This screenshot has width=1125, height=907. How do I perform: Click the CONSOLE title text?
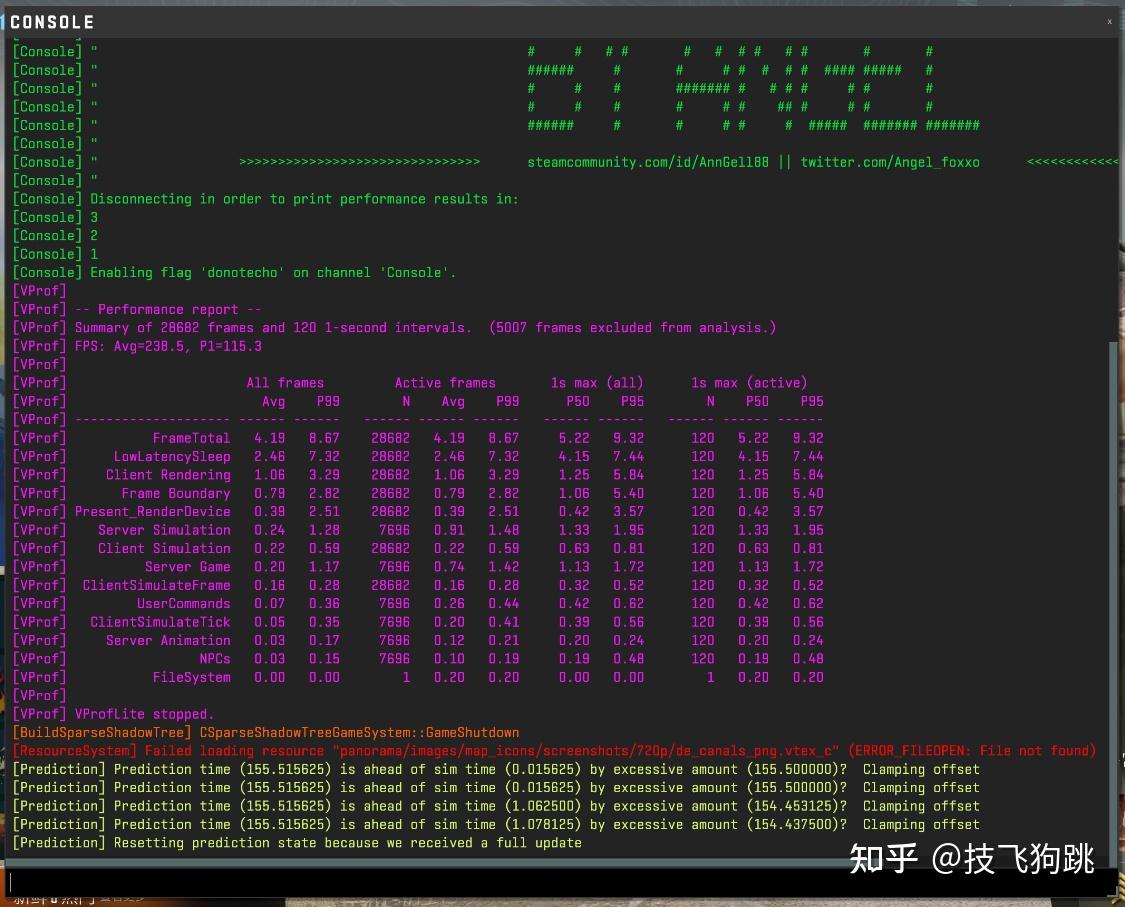tap(52, 22)
